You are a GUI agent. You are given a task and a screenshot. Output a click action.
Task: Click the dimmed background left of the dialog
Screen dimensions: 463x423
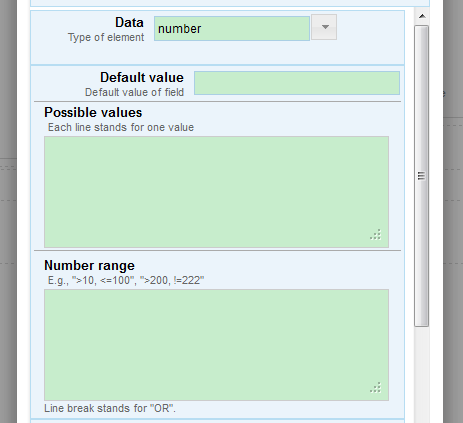tap(8, 211)
